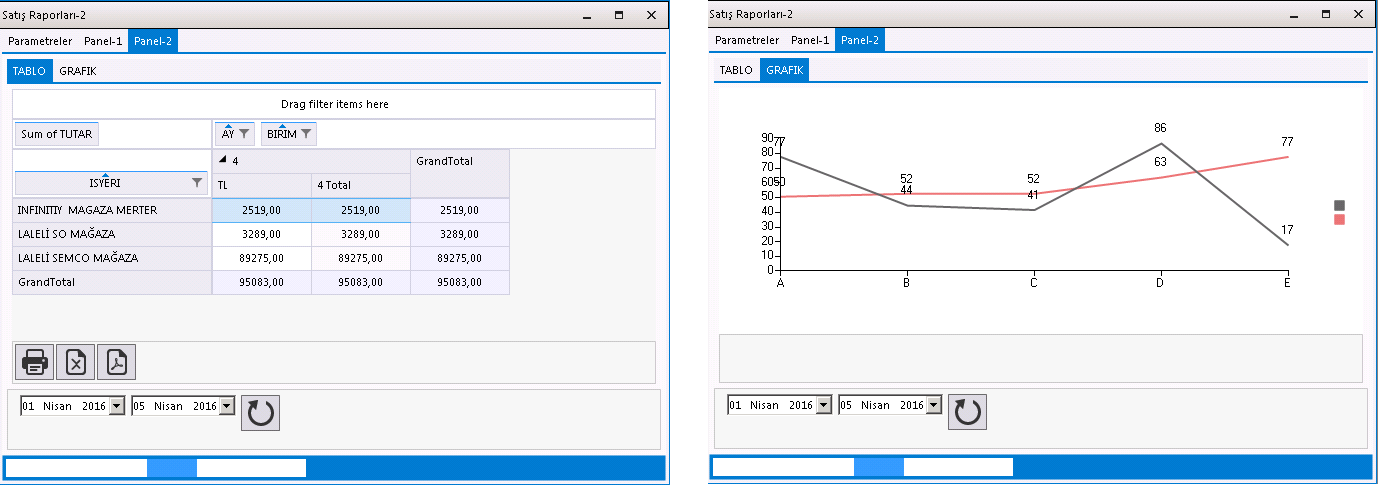Image resolution: width=1381 pixels, height=487 pixels.
Task: Click the refresh icon in the chart window
Action: coord(967,412)
